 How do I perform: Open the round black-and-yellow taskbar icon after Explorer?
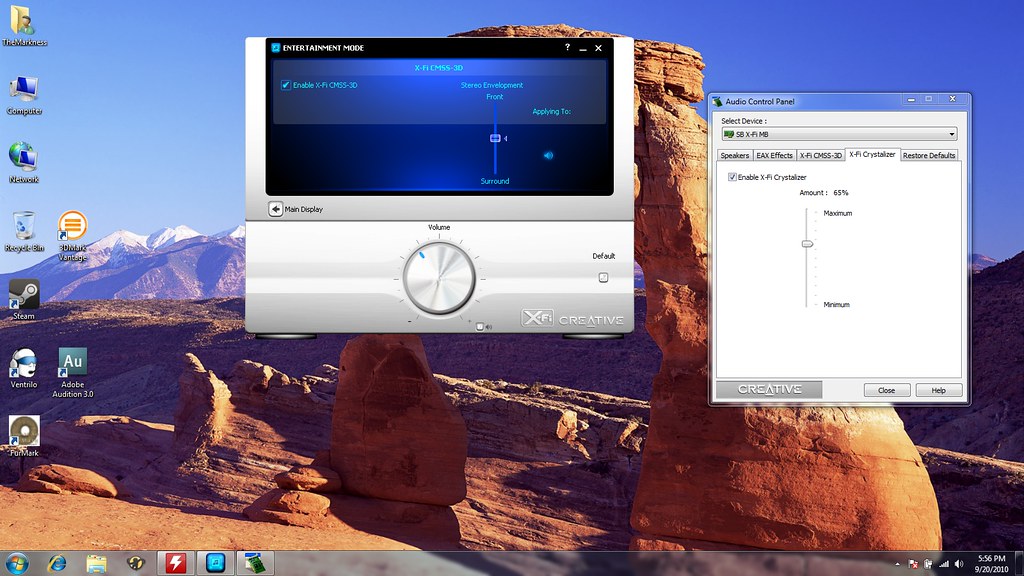click(135, 563)
